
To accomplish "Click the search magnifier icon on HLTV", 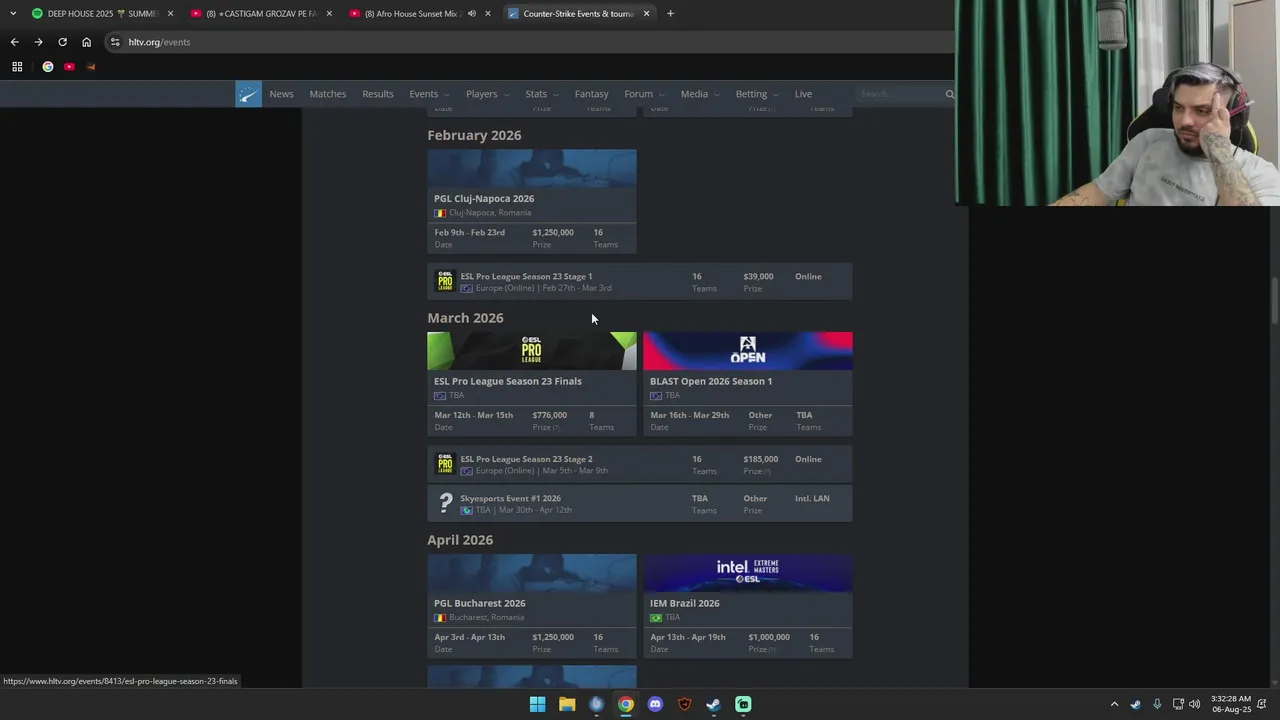I will tap(949, 94).
